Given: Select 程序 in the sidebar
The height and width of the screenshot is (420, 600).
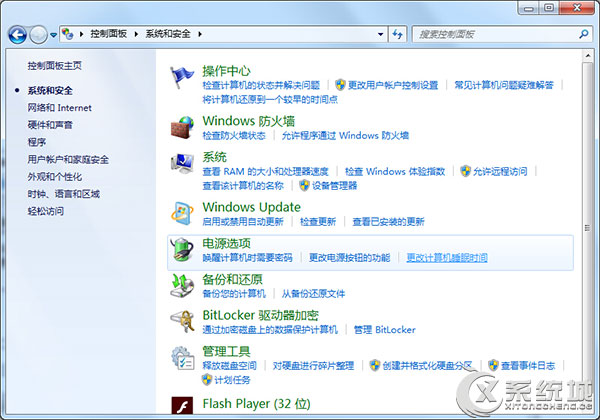Looking at the screenshot, I should [x=37, y=142].
